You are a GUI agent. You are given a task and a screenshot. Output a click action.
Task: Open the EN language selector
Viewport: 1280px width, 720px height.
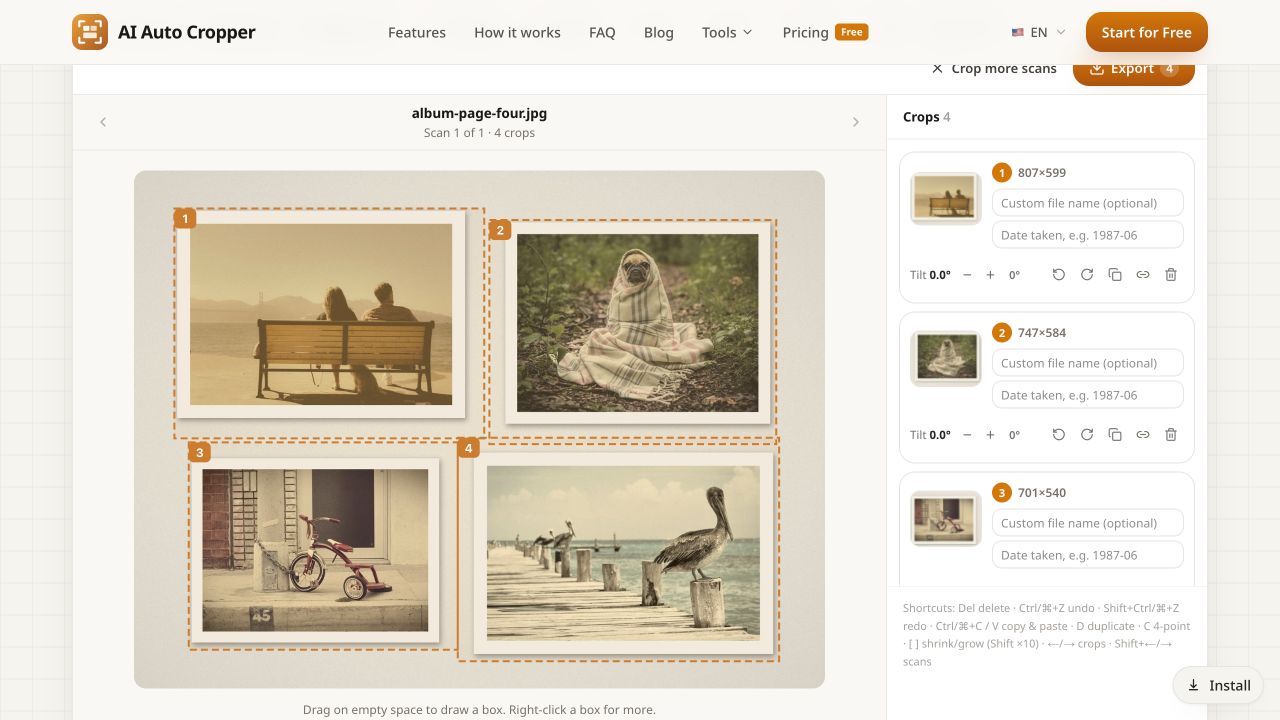point(1038,32)
